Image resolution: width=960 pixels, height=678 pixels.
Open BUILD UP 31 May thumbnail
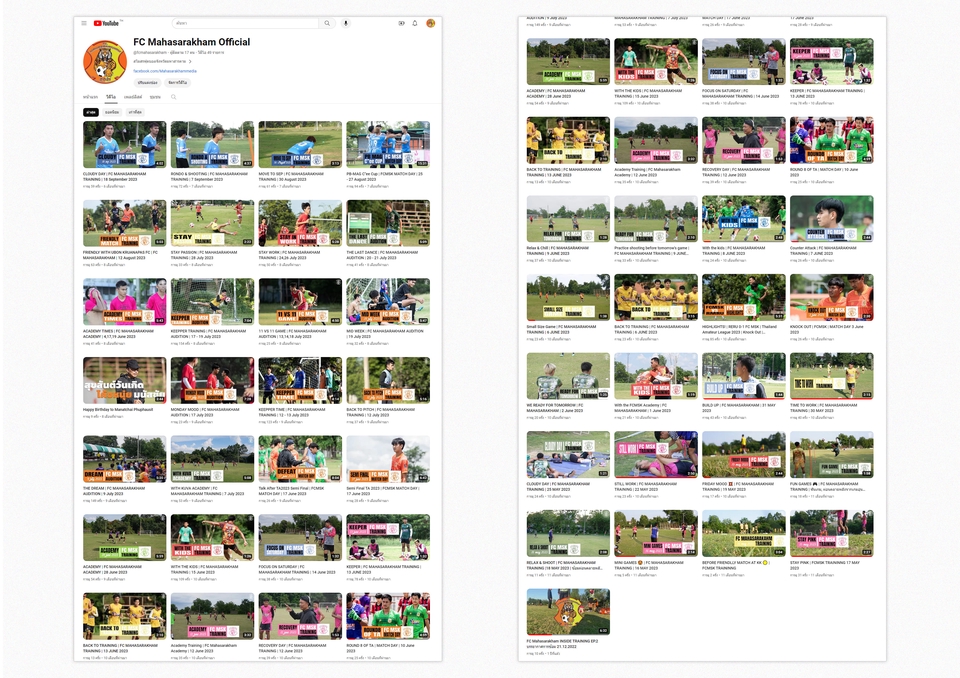pos(744,376)
